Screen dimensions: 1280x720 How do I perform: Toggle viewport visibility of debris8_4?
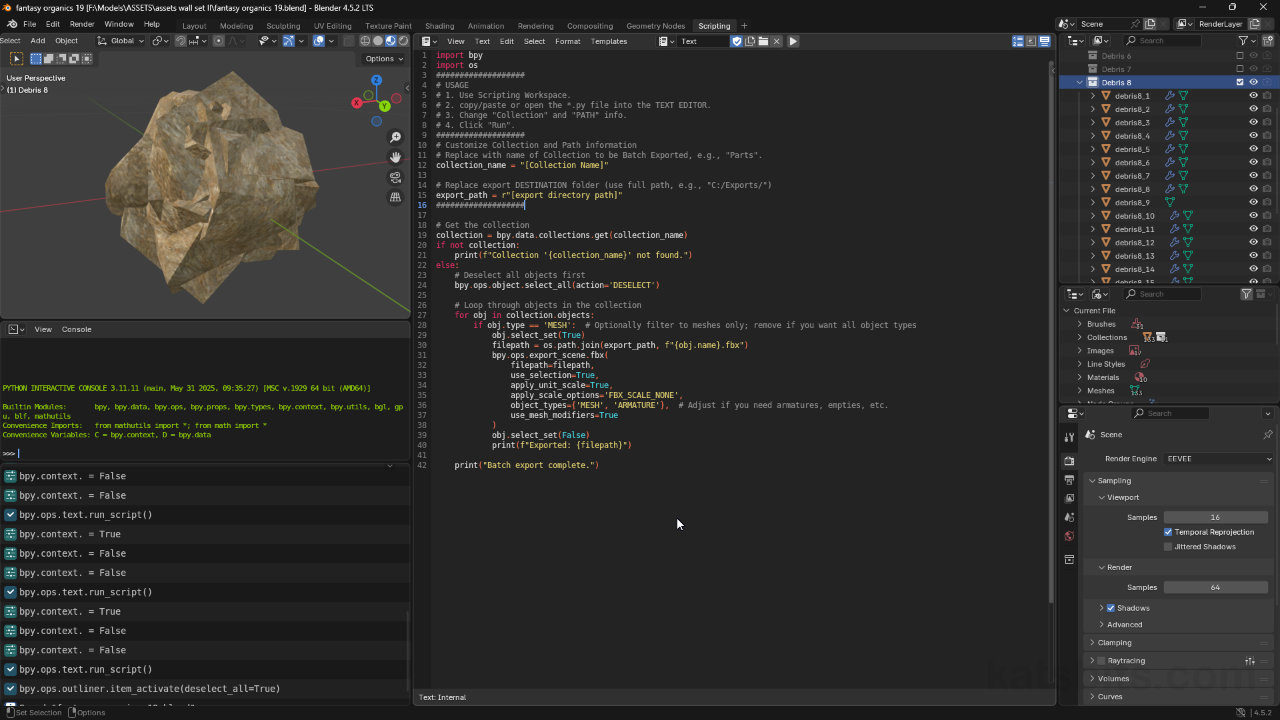click(x=1252, y=135)
